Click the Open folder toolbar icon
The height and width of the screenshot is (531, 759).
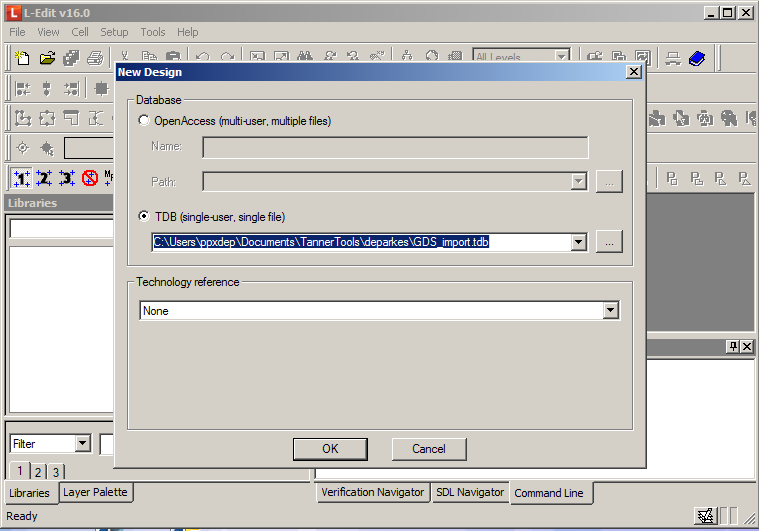coord(46,58)
